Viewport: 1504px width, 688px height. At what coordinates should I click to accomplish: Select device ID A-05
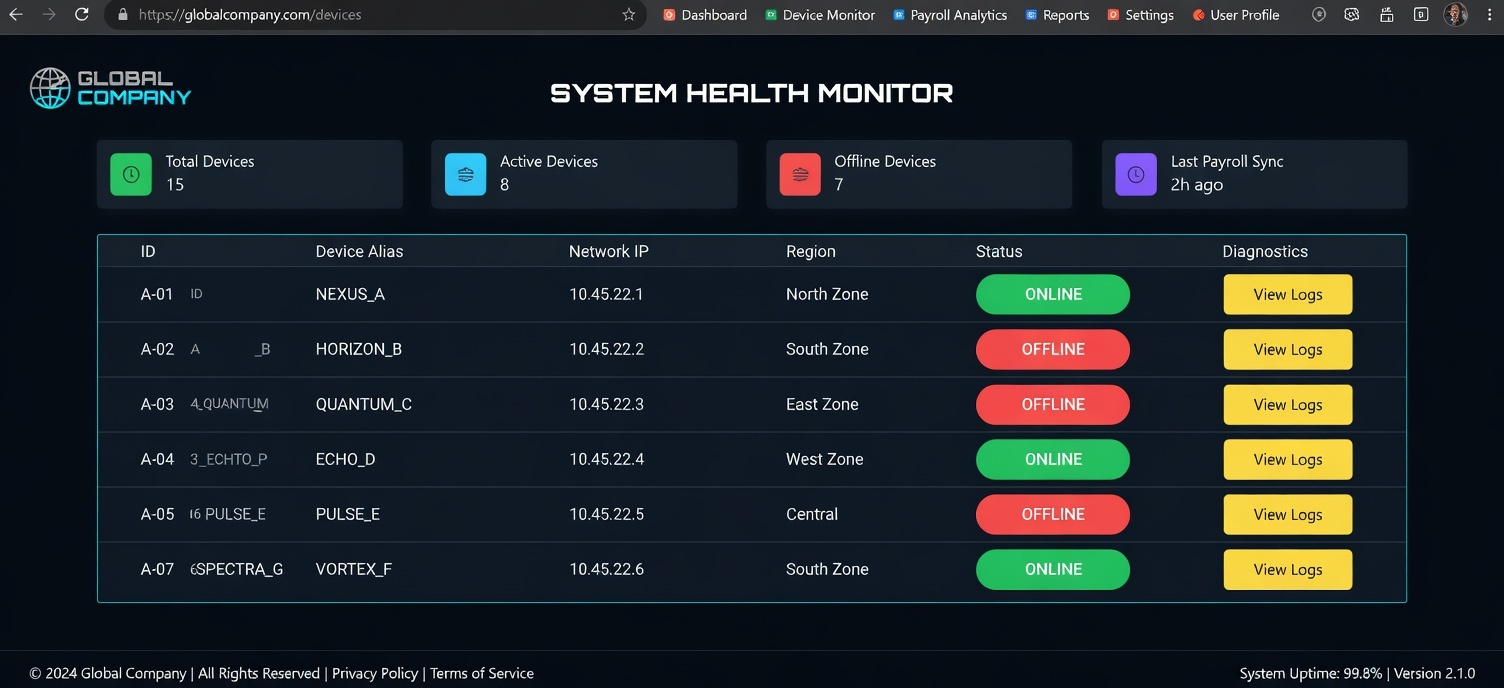158,514
